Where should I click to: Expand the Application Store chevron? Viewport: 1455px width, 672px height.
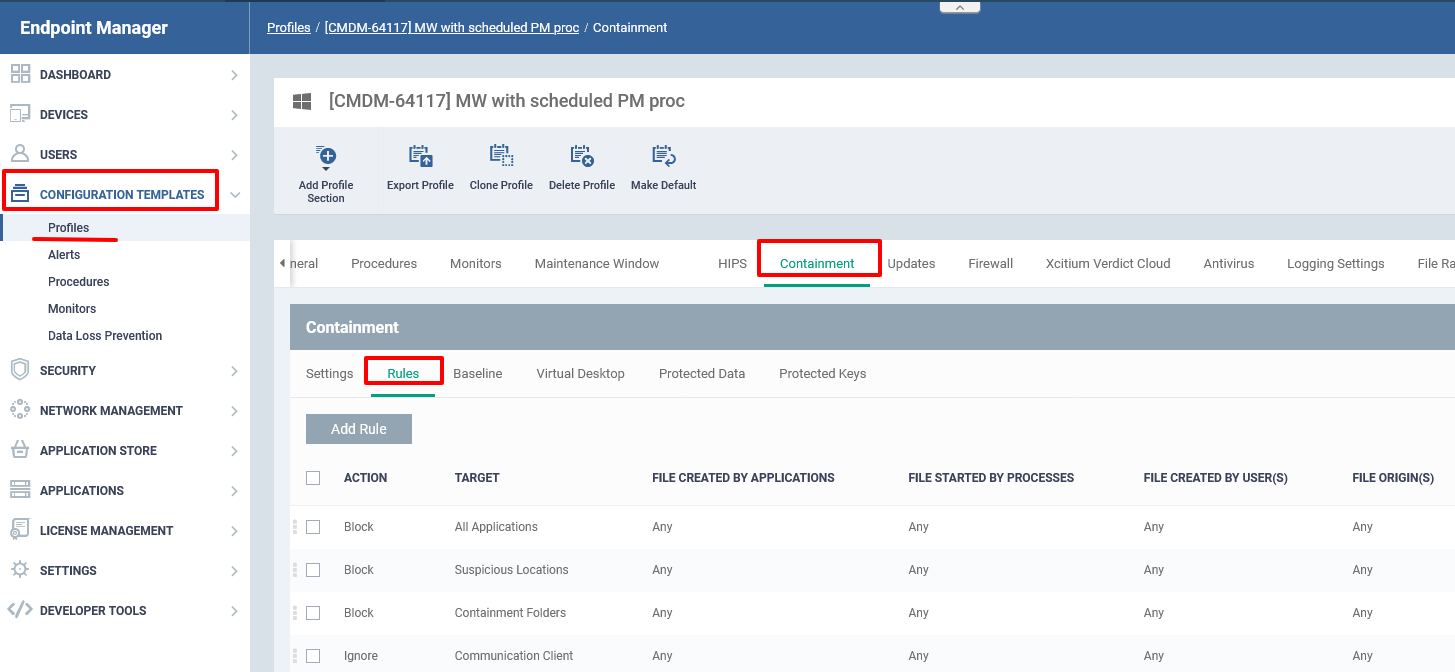click(234, 451)
